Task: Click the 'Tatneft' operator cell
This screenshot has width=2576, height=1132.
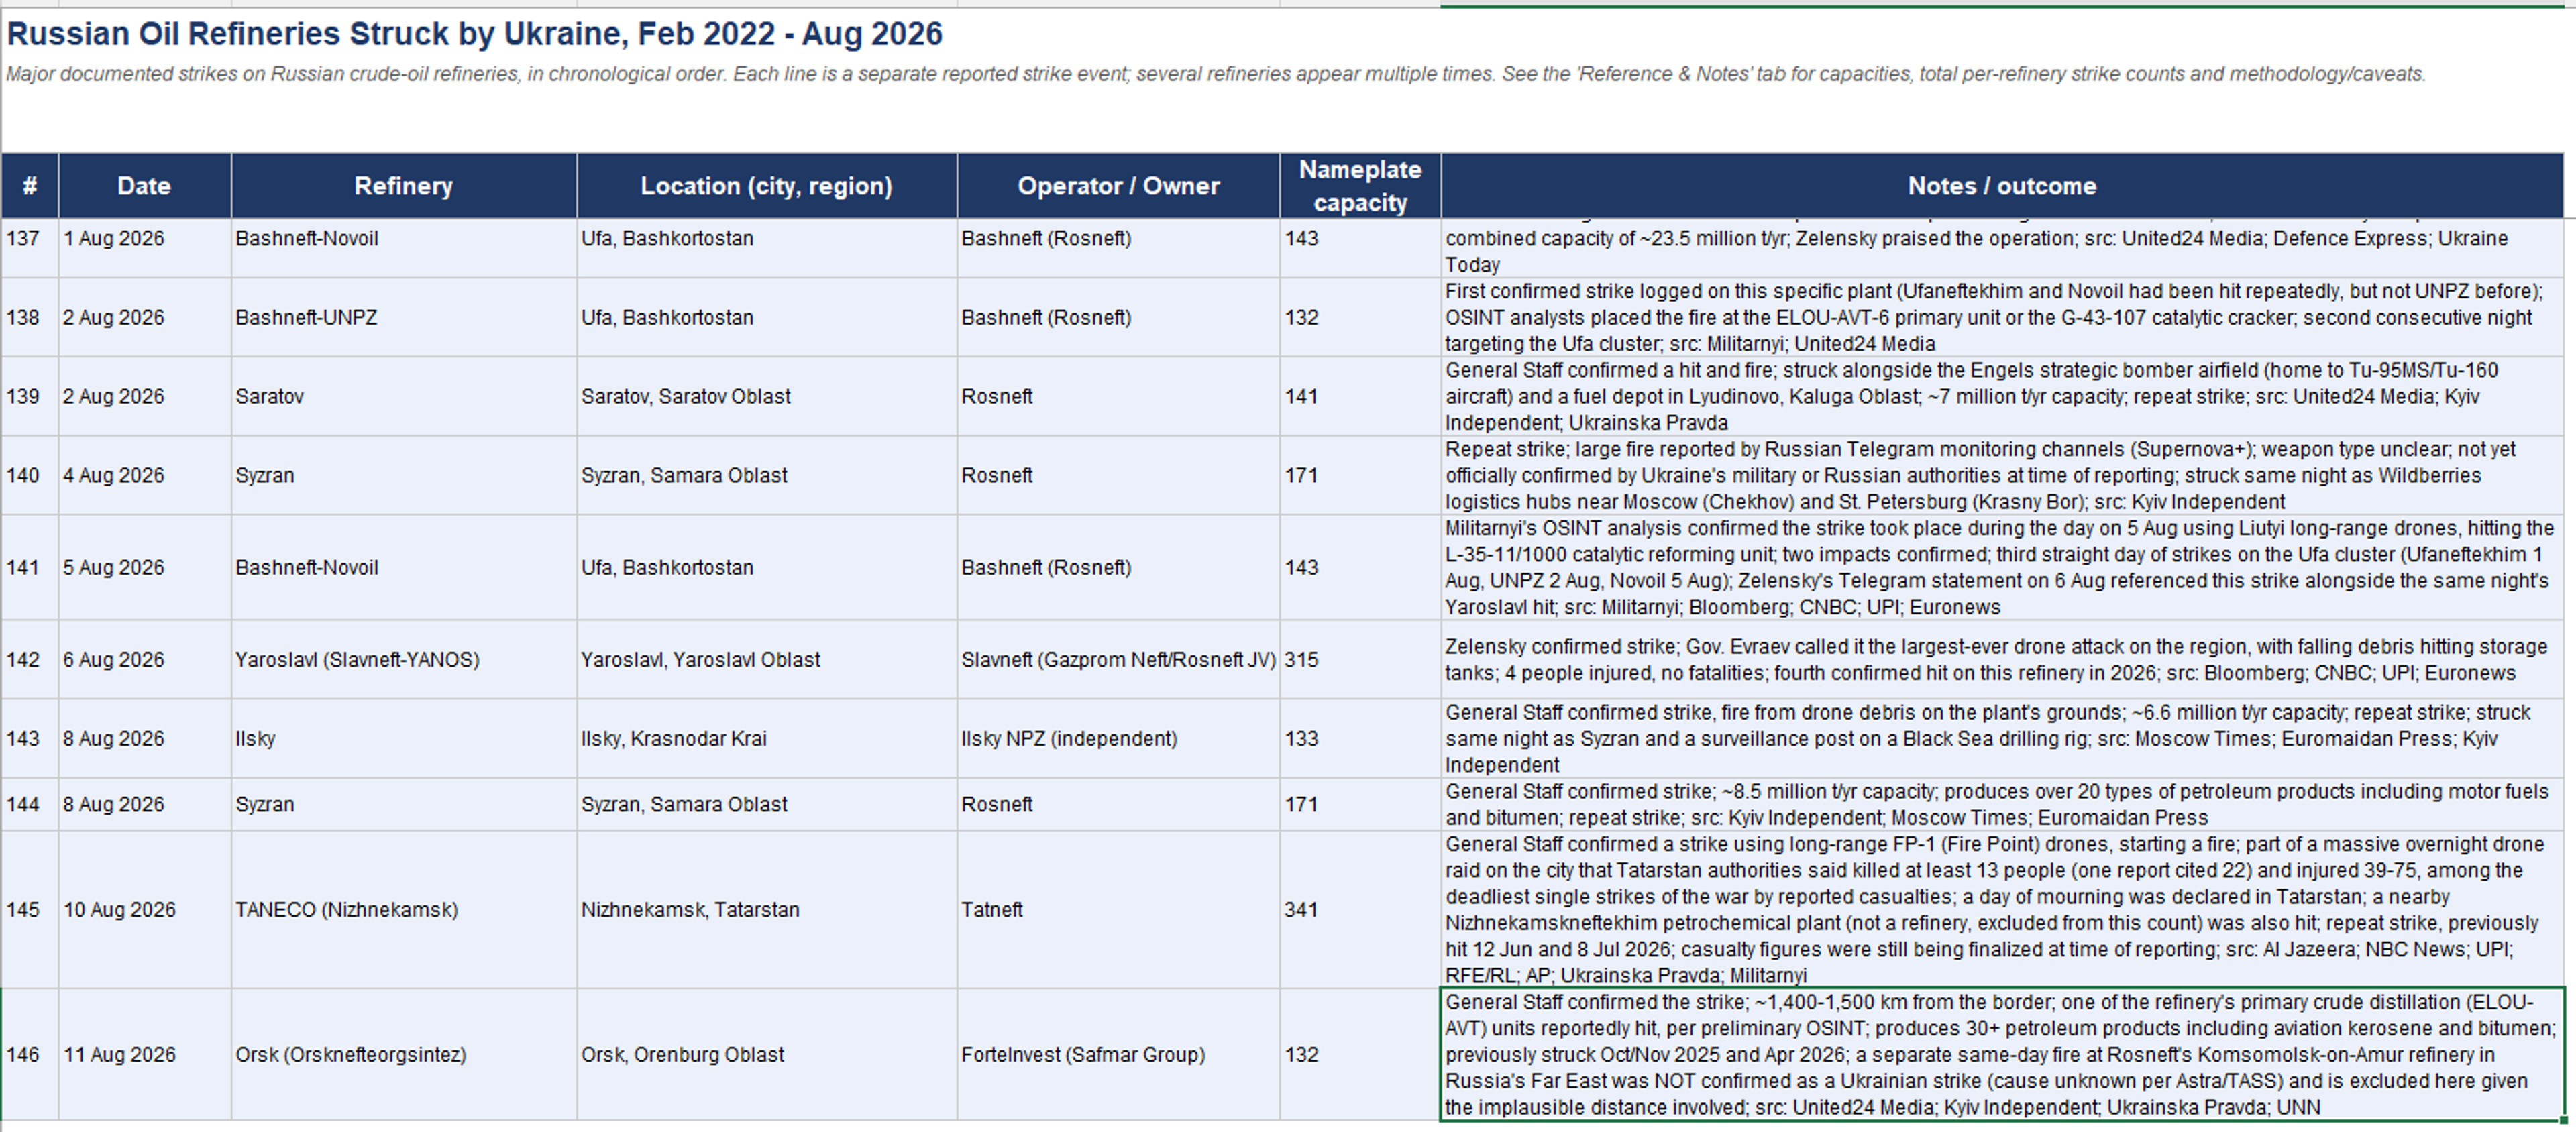Action: 1119,910
